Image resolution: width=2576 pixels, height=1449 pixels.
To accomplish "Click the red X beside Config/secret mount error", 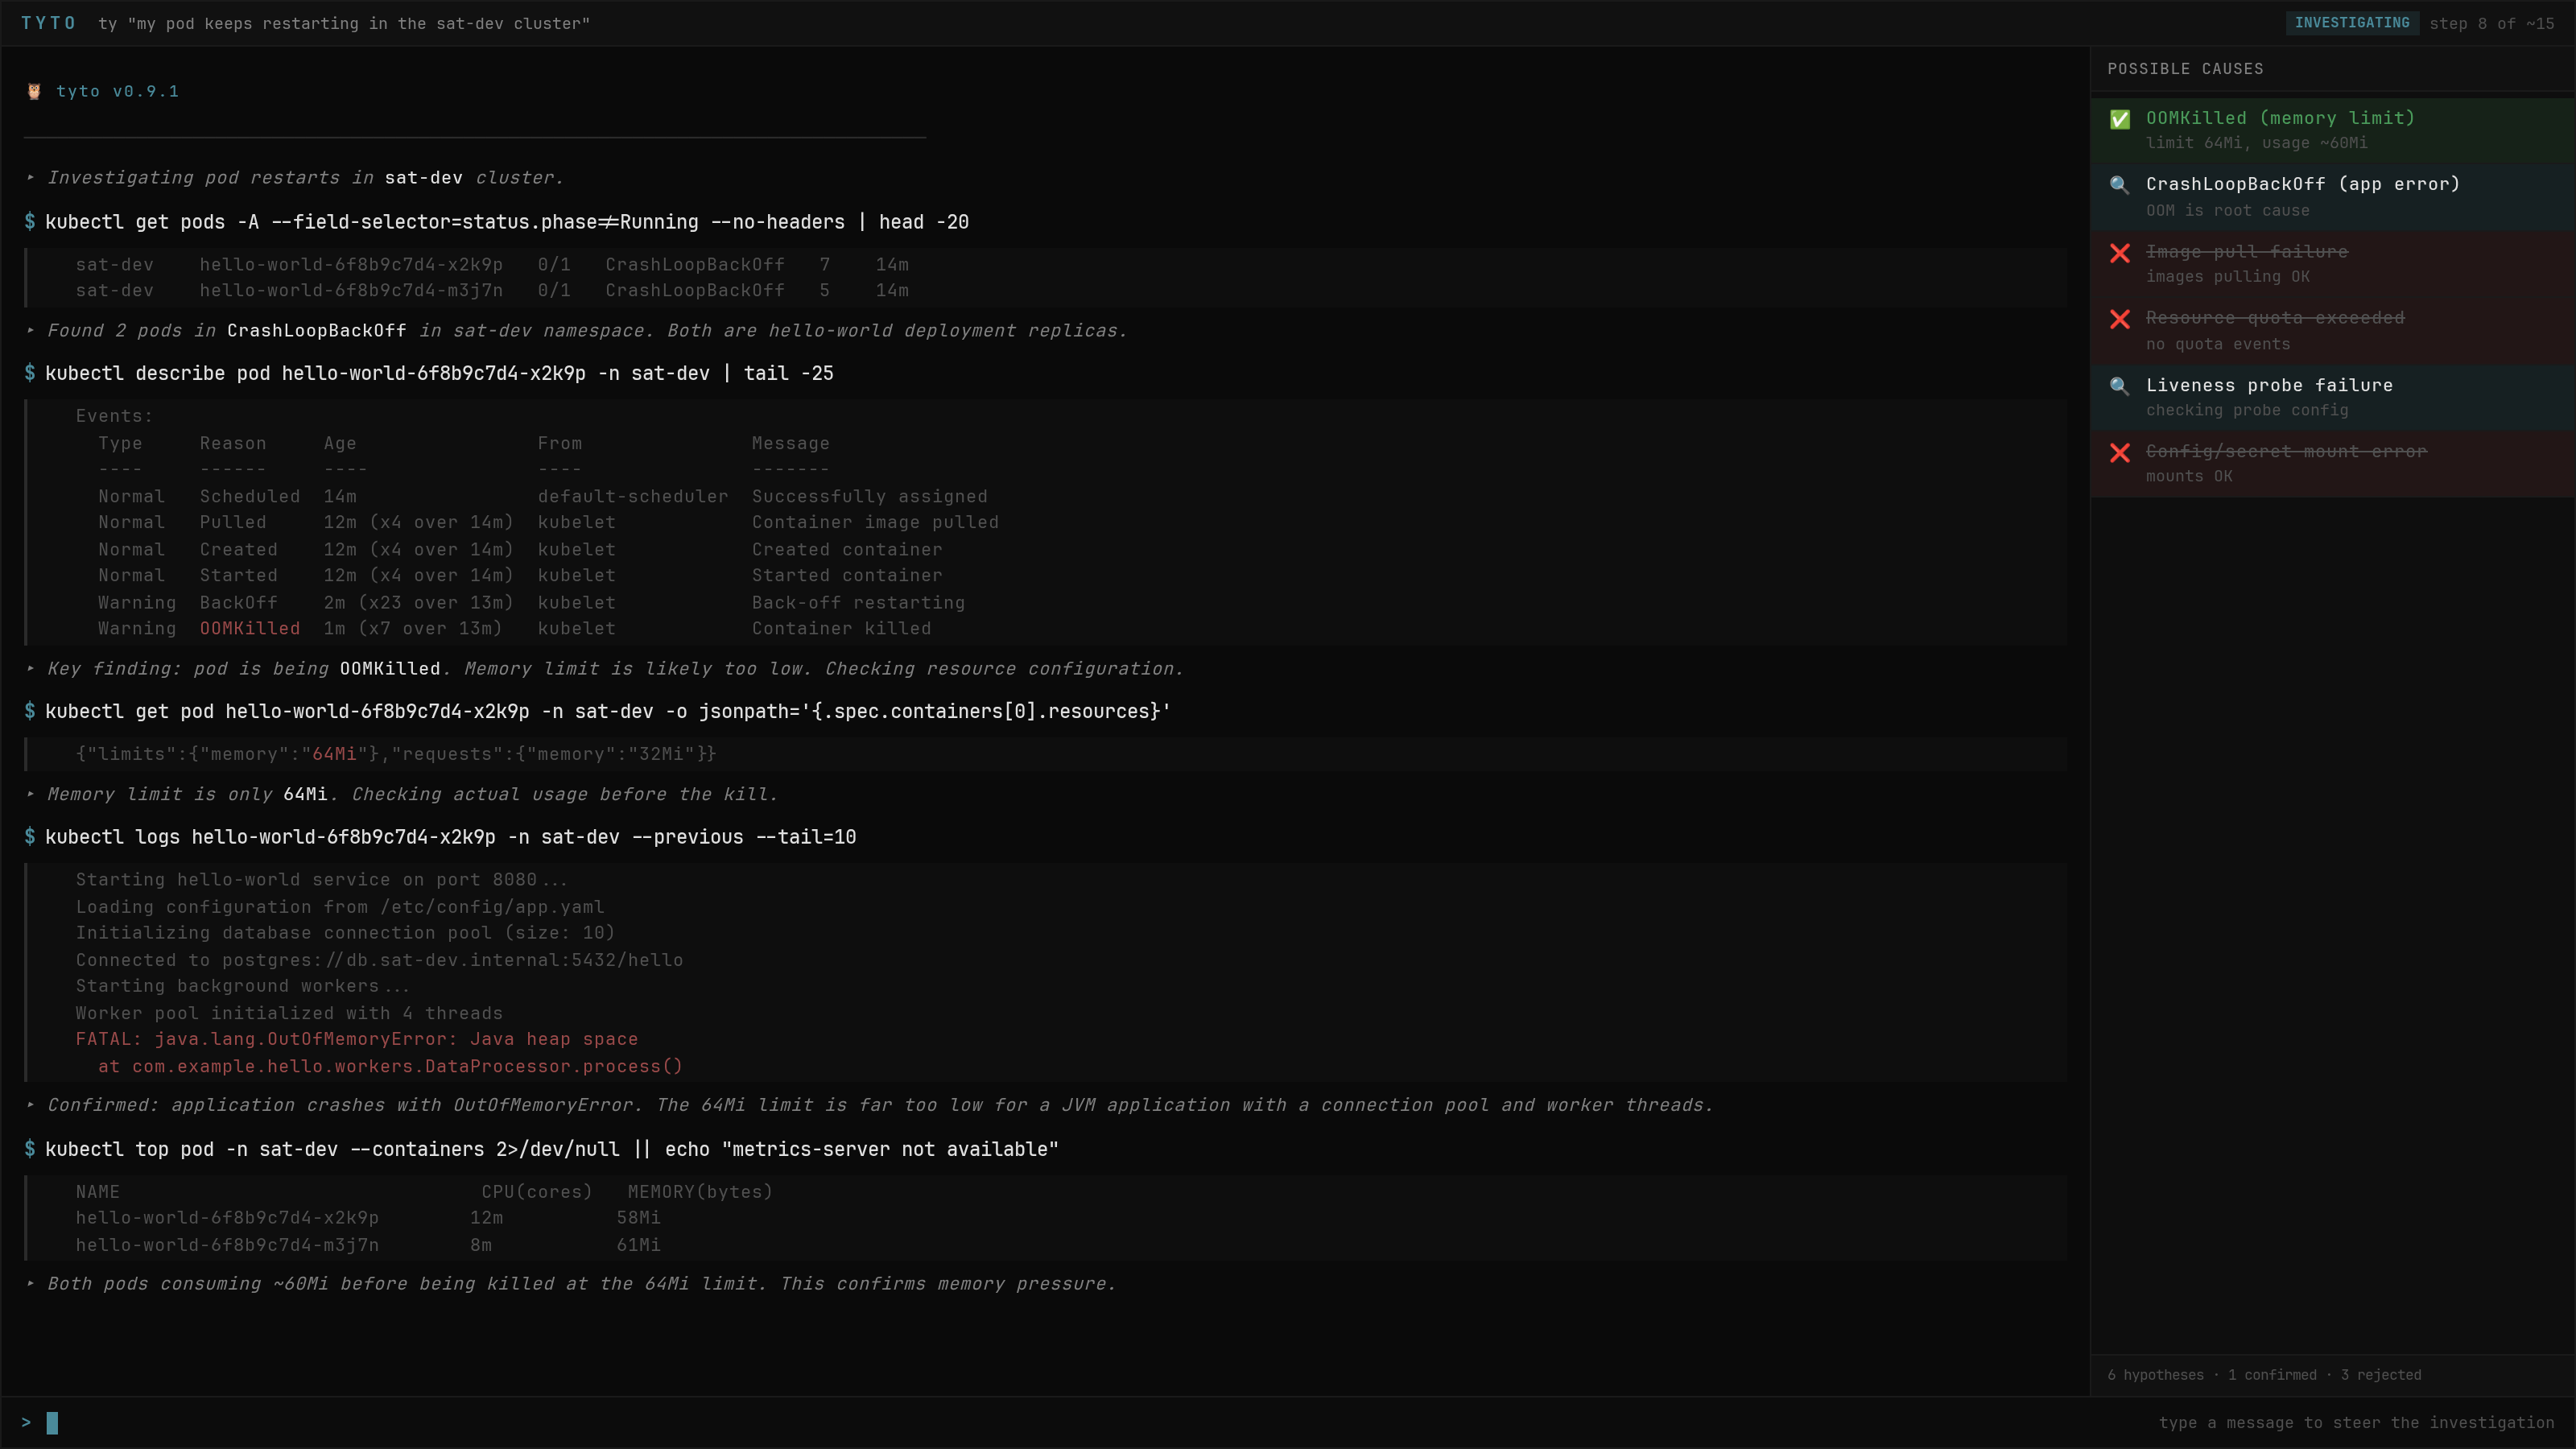I will [2119, 453].
